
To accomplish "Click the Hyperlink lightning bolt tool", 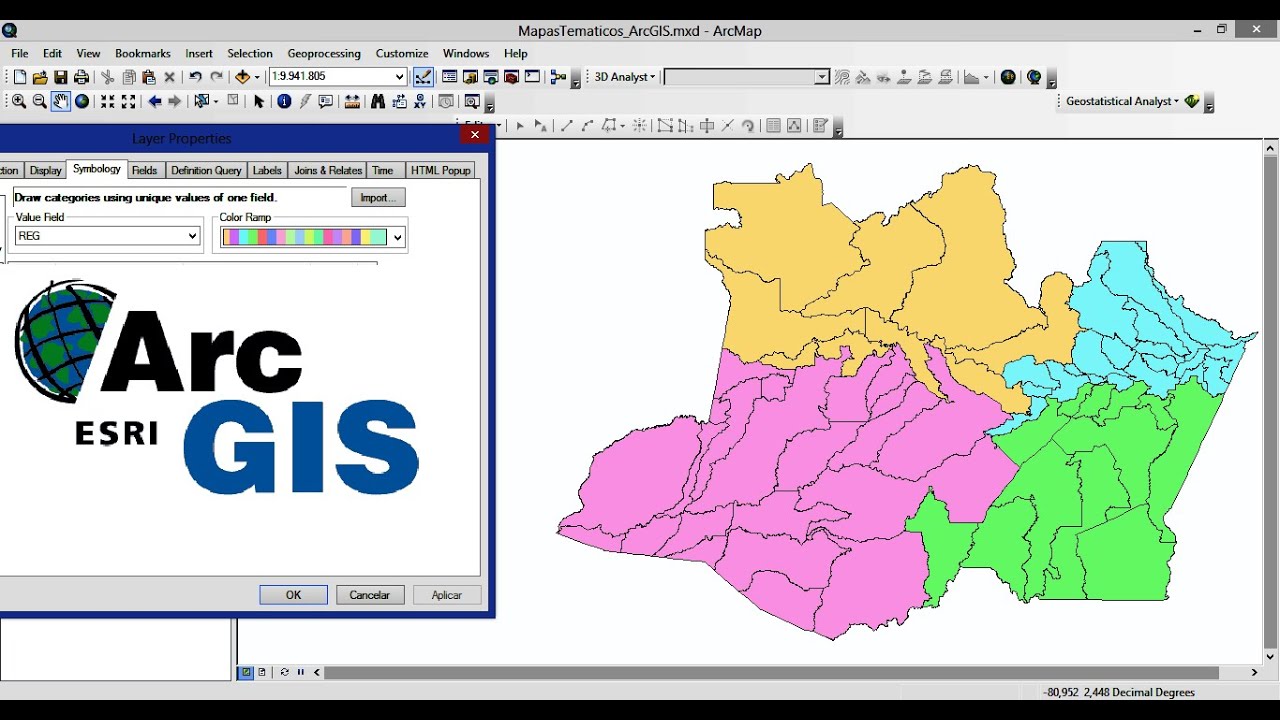I will click(305, 101).
